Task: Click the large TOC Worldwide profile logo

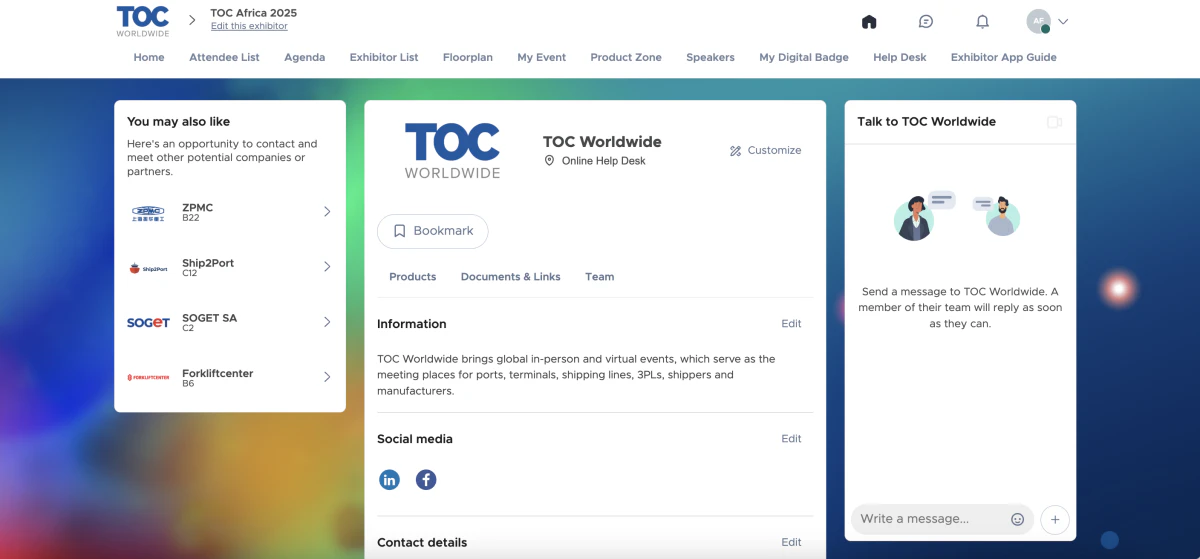Action: (x=452, y=150)
